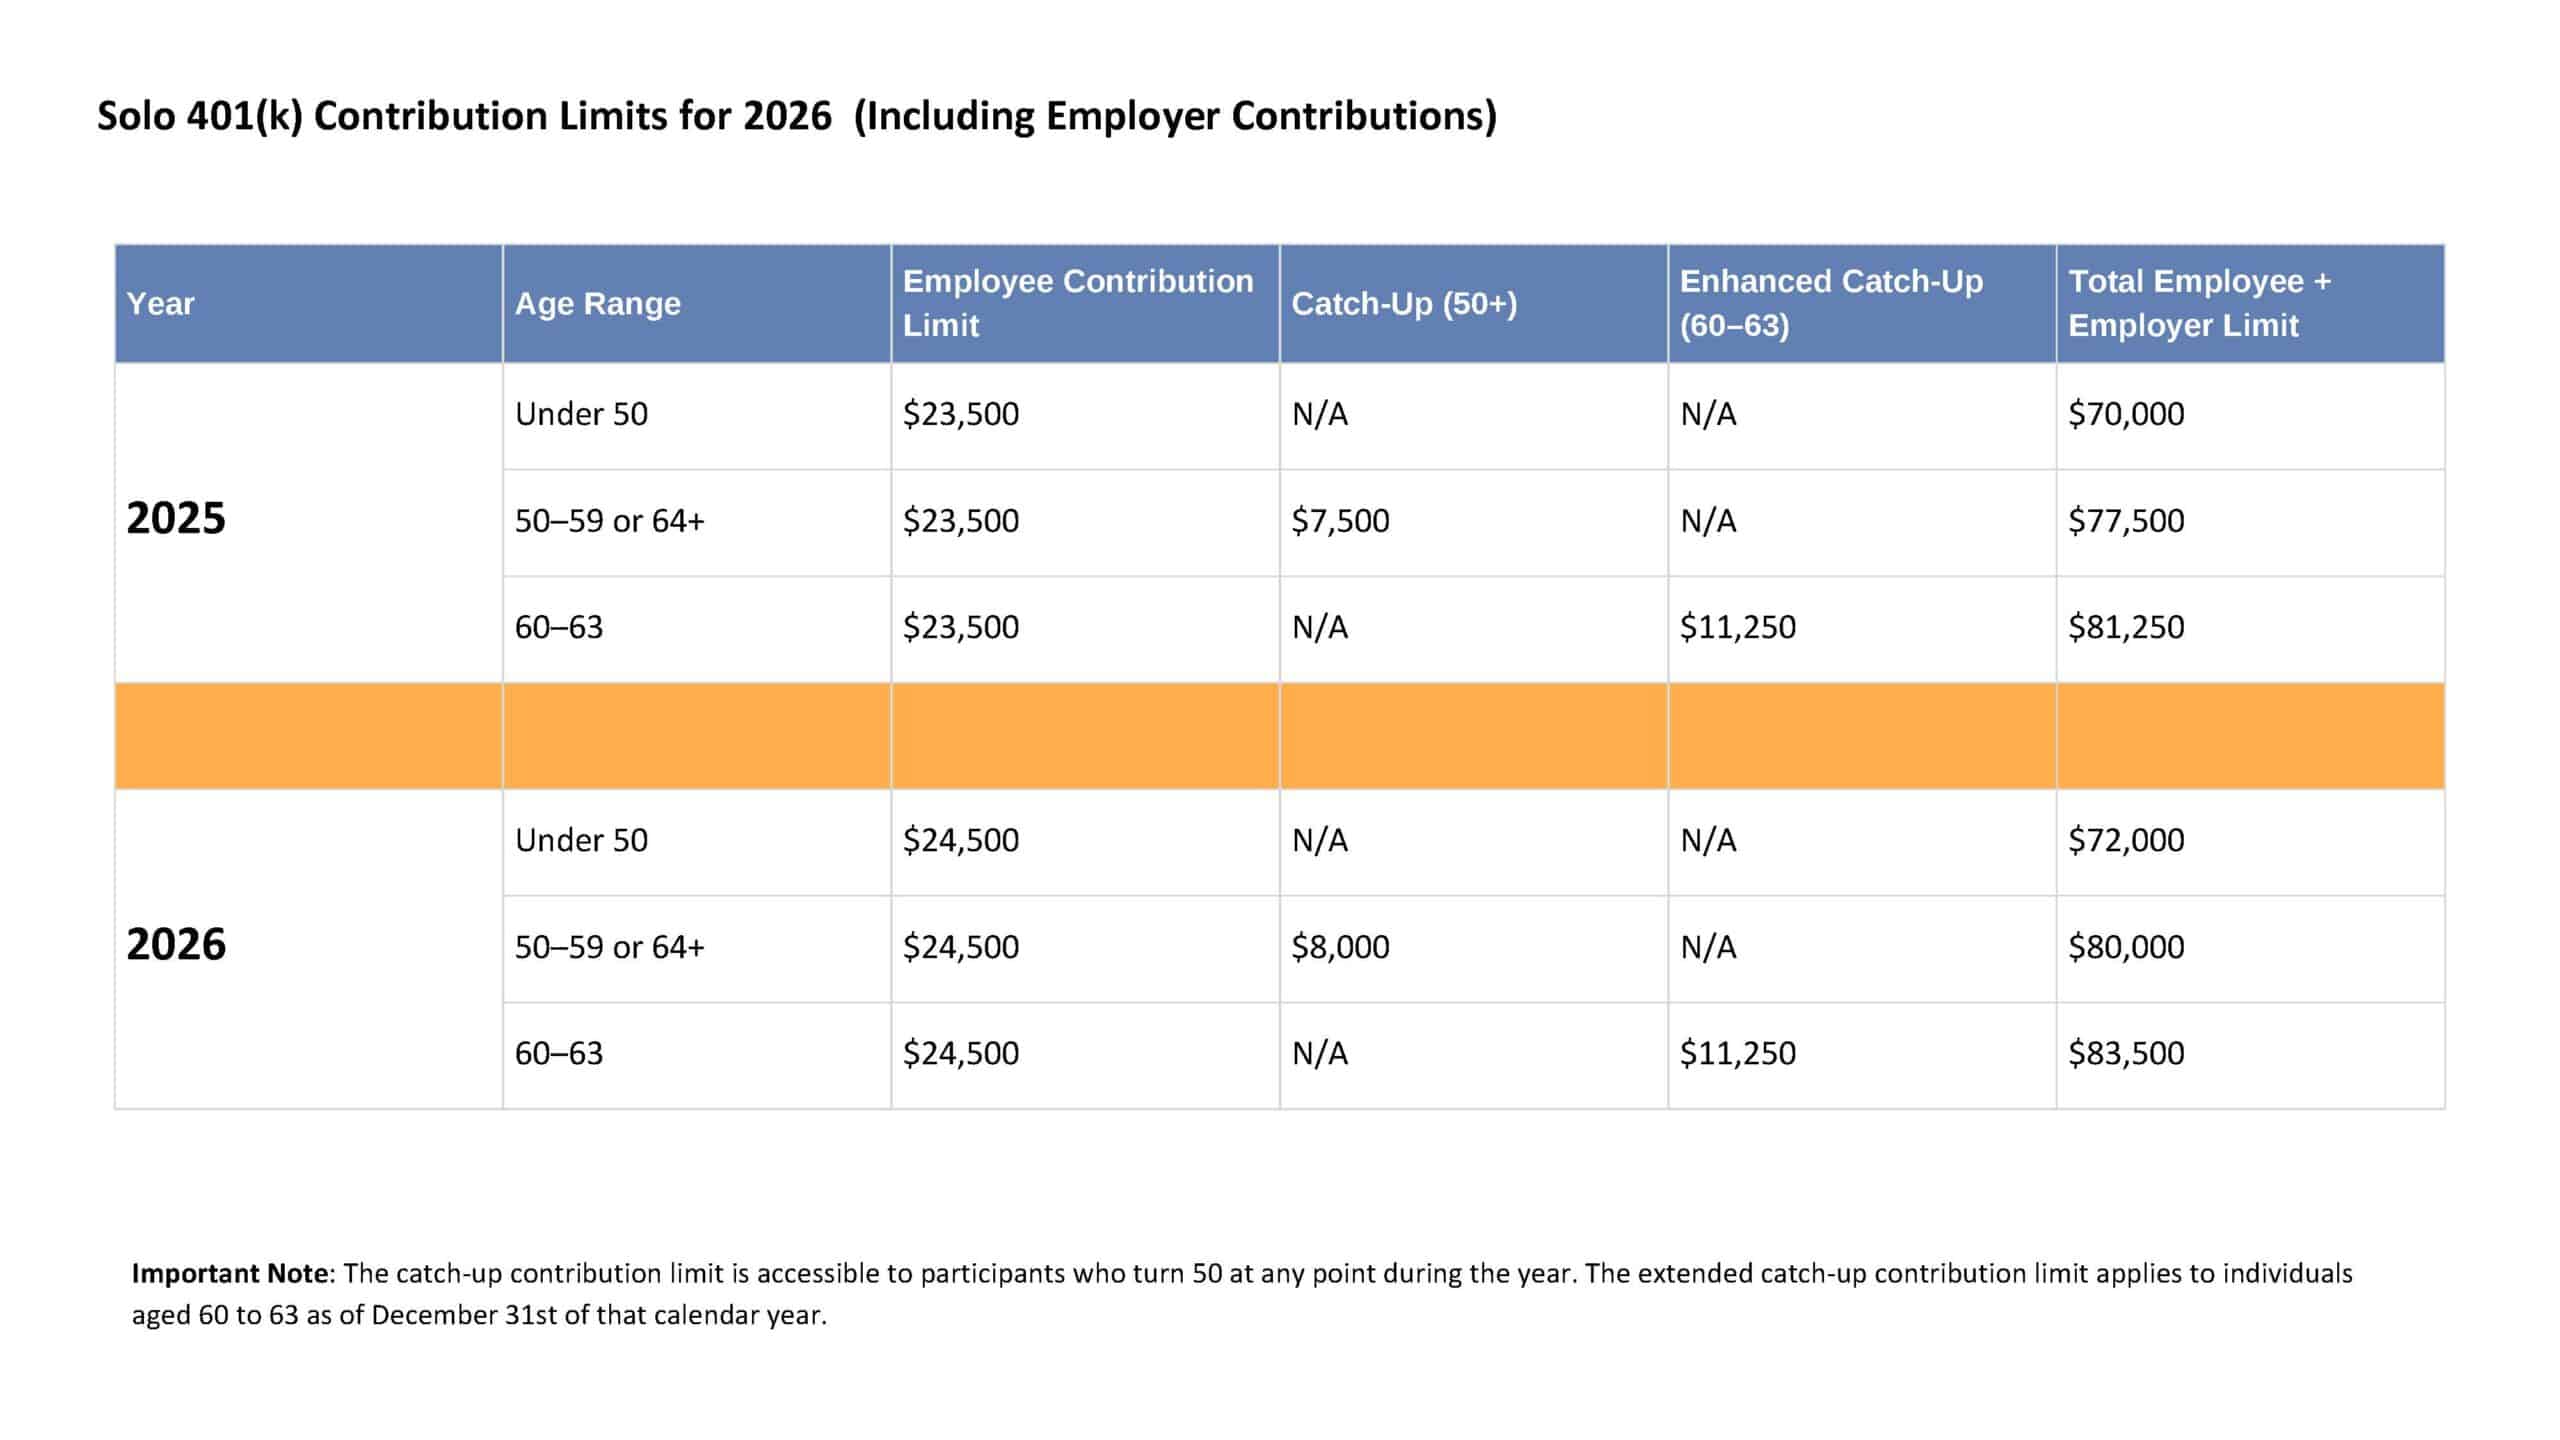Select the $72,000 total limit cell
Viewport: 2560px width, 1440px height.
(x=2126, y=840)
